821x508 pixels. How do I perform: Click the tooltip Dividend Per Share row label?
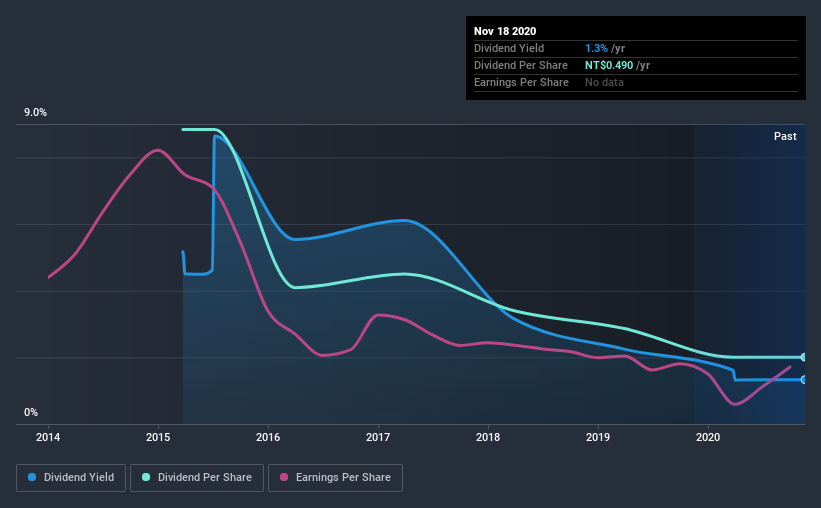[x=520, y=65]
